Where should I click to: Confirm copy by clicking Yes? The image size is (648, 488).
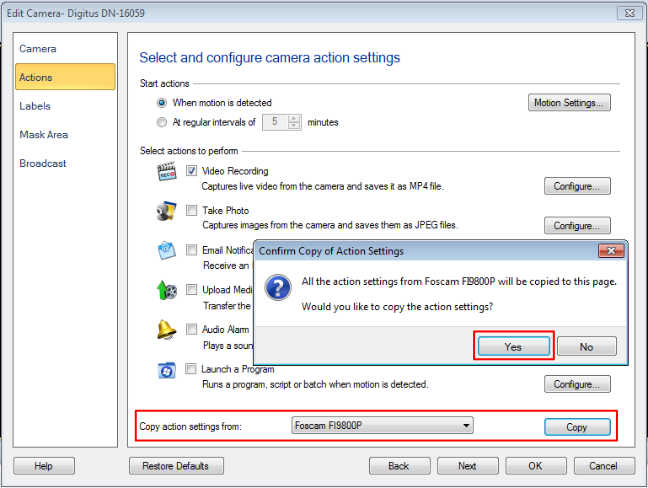pos(513,346)
